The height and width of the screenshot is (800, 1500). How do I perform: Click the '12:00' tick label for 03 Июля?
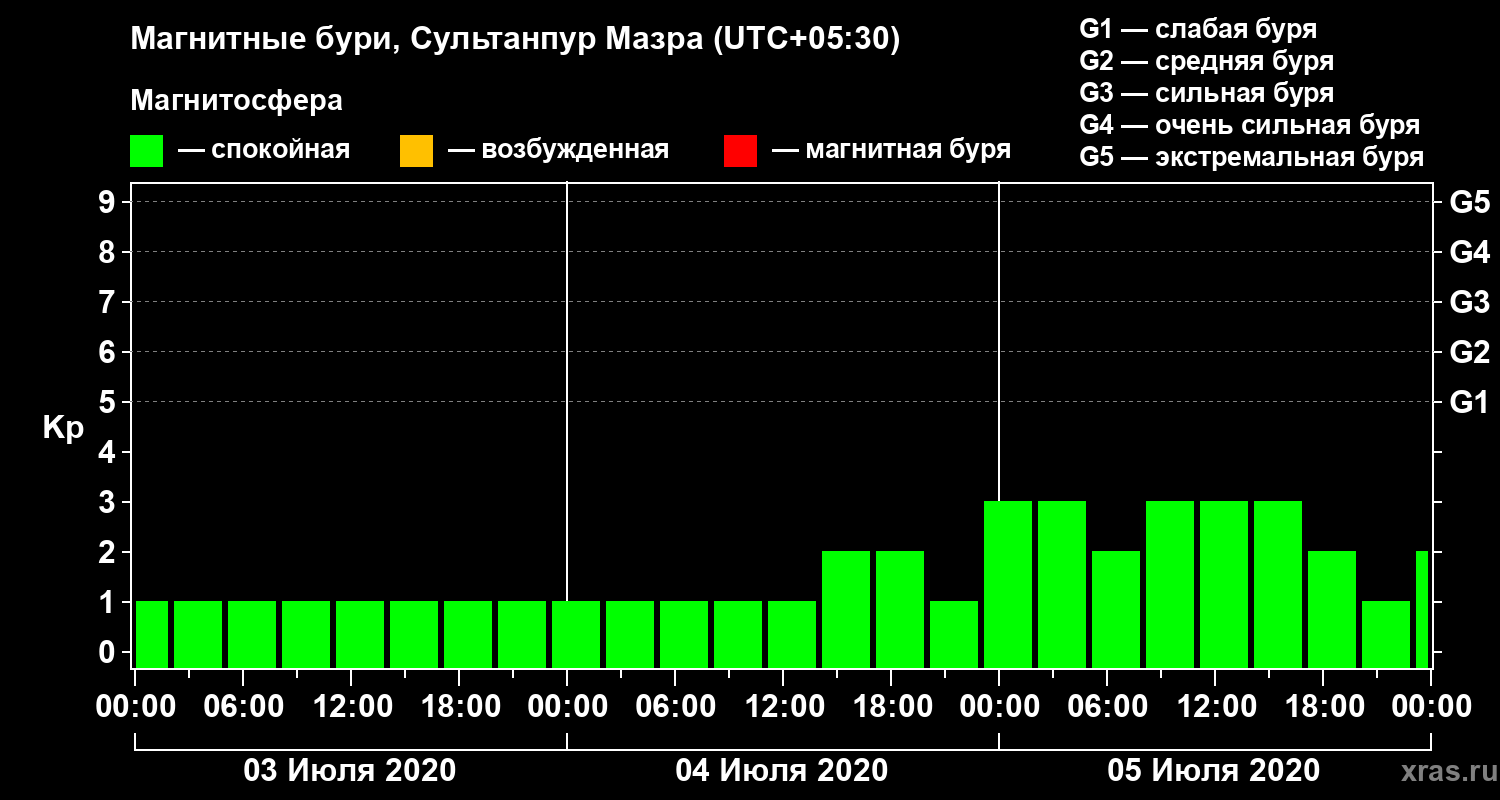click(352, 707)
